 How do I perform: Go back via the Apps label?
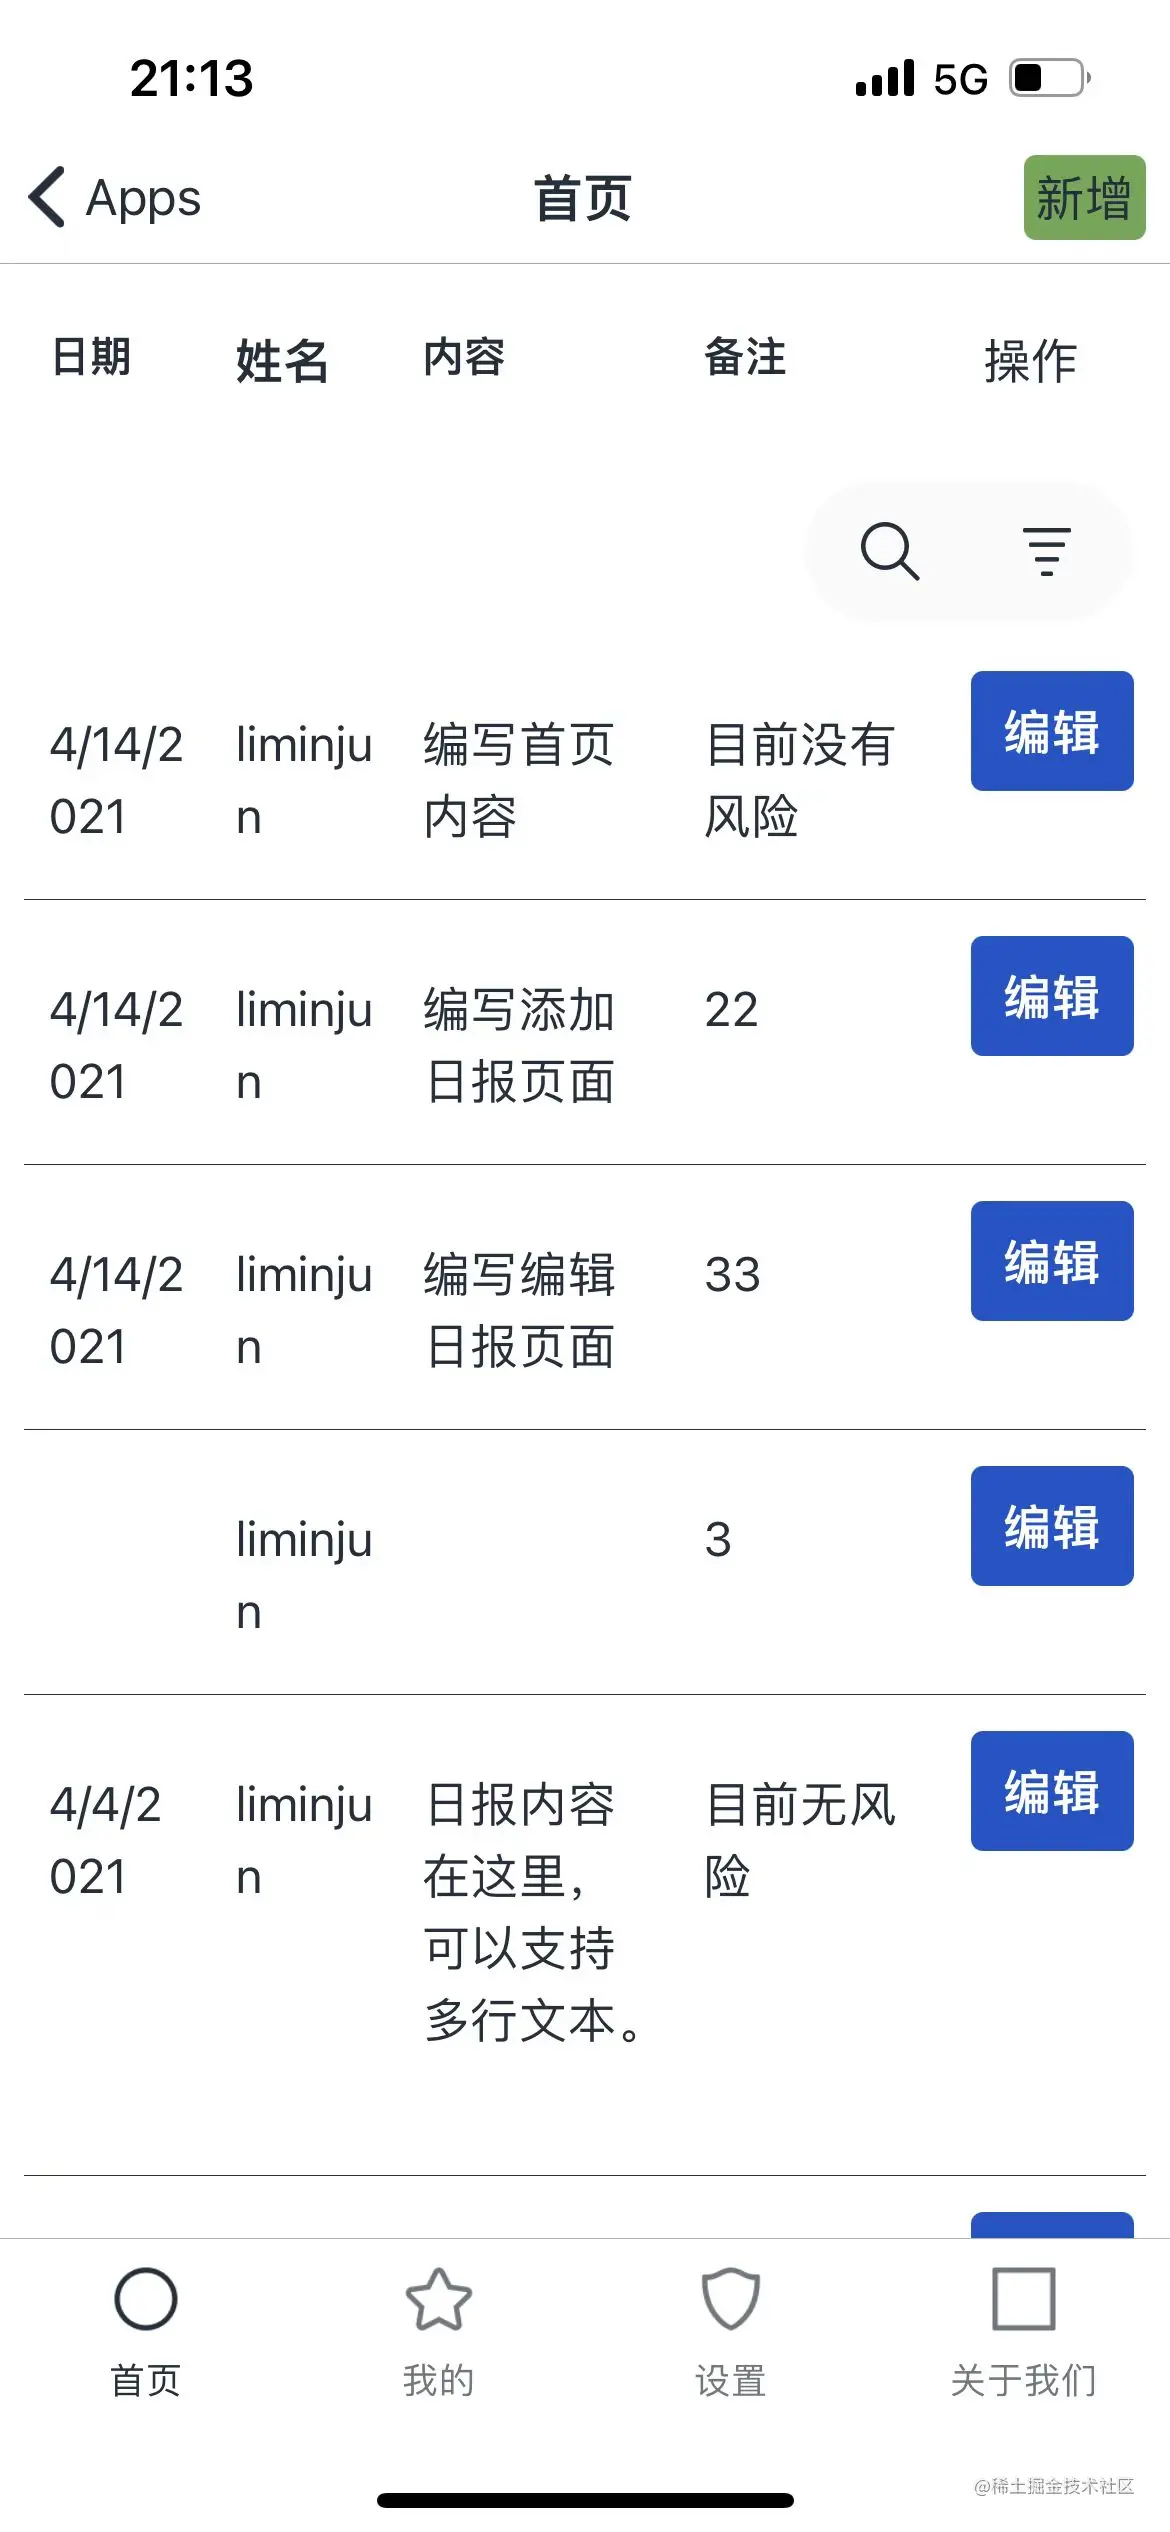tap(143, 198)
